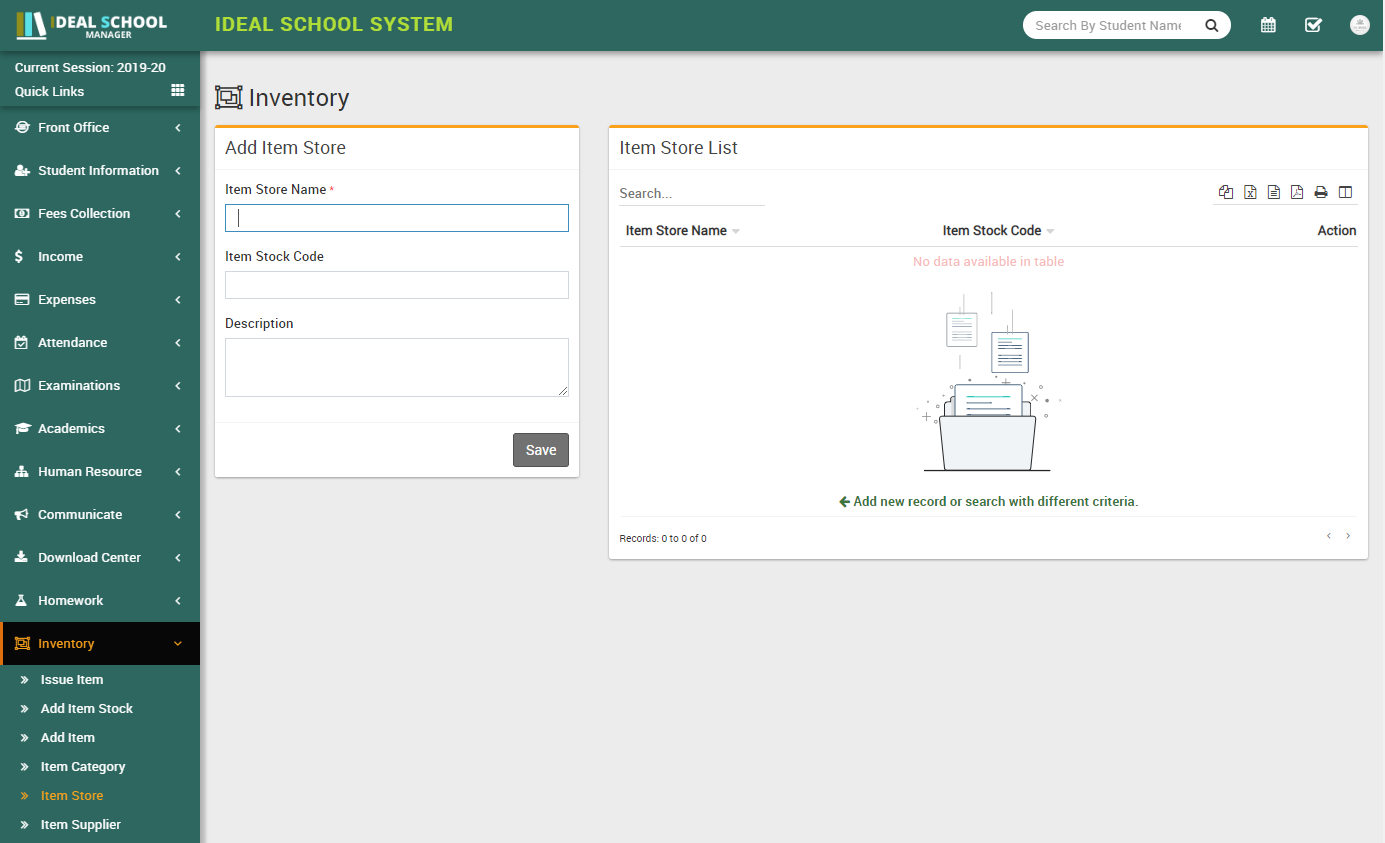1385x843 pixels.
Task: Click 'Records: 0 to 0 of 0' text
Action: tap(663, 538)
